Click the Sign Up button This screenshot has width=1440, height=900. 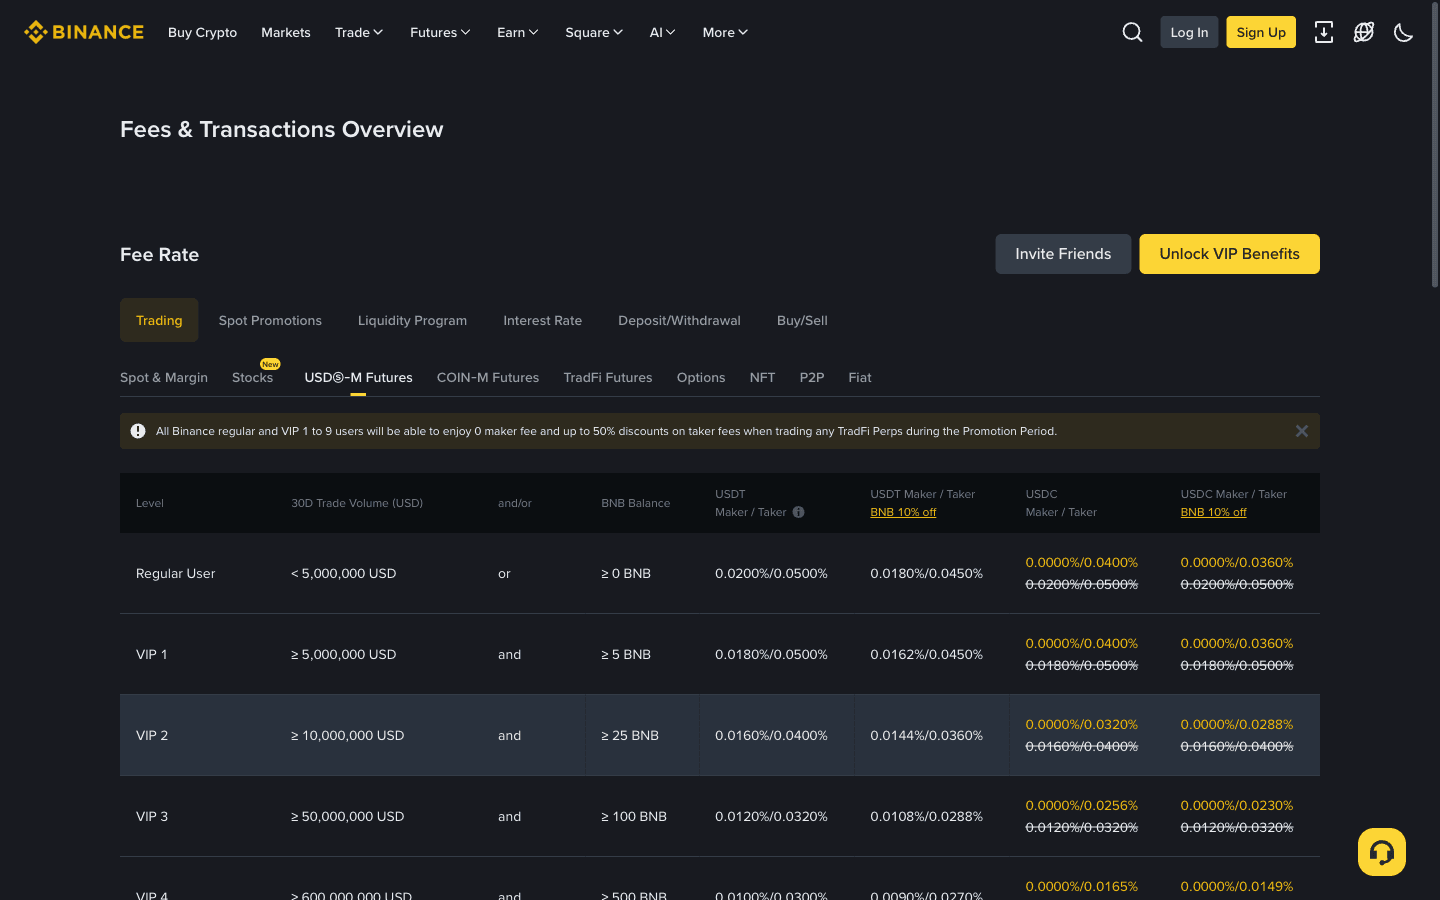[1261, 32]
